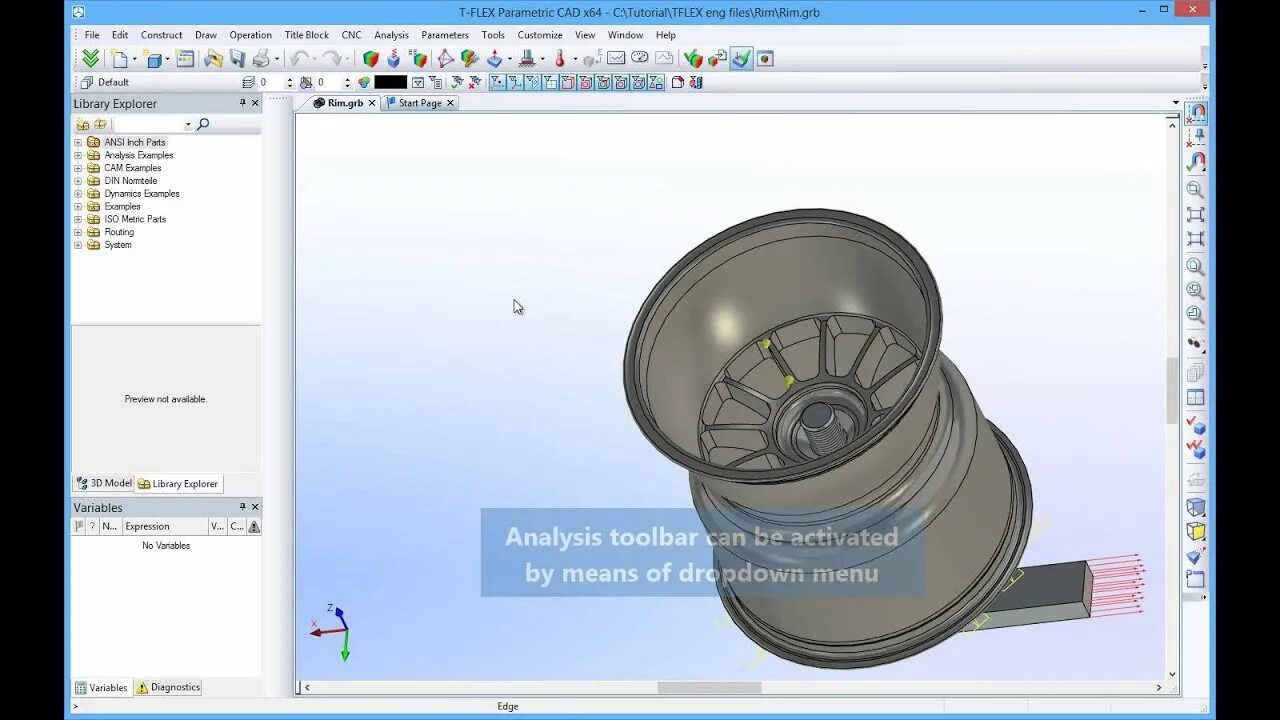Viewport: 1280px width, 720px height.
Task: Switch to the Diagnostics tab
Action: click(x=168, y=687)
